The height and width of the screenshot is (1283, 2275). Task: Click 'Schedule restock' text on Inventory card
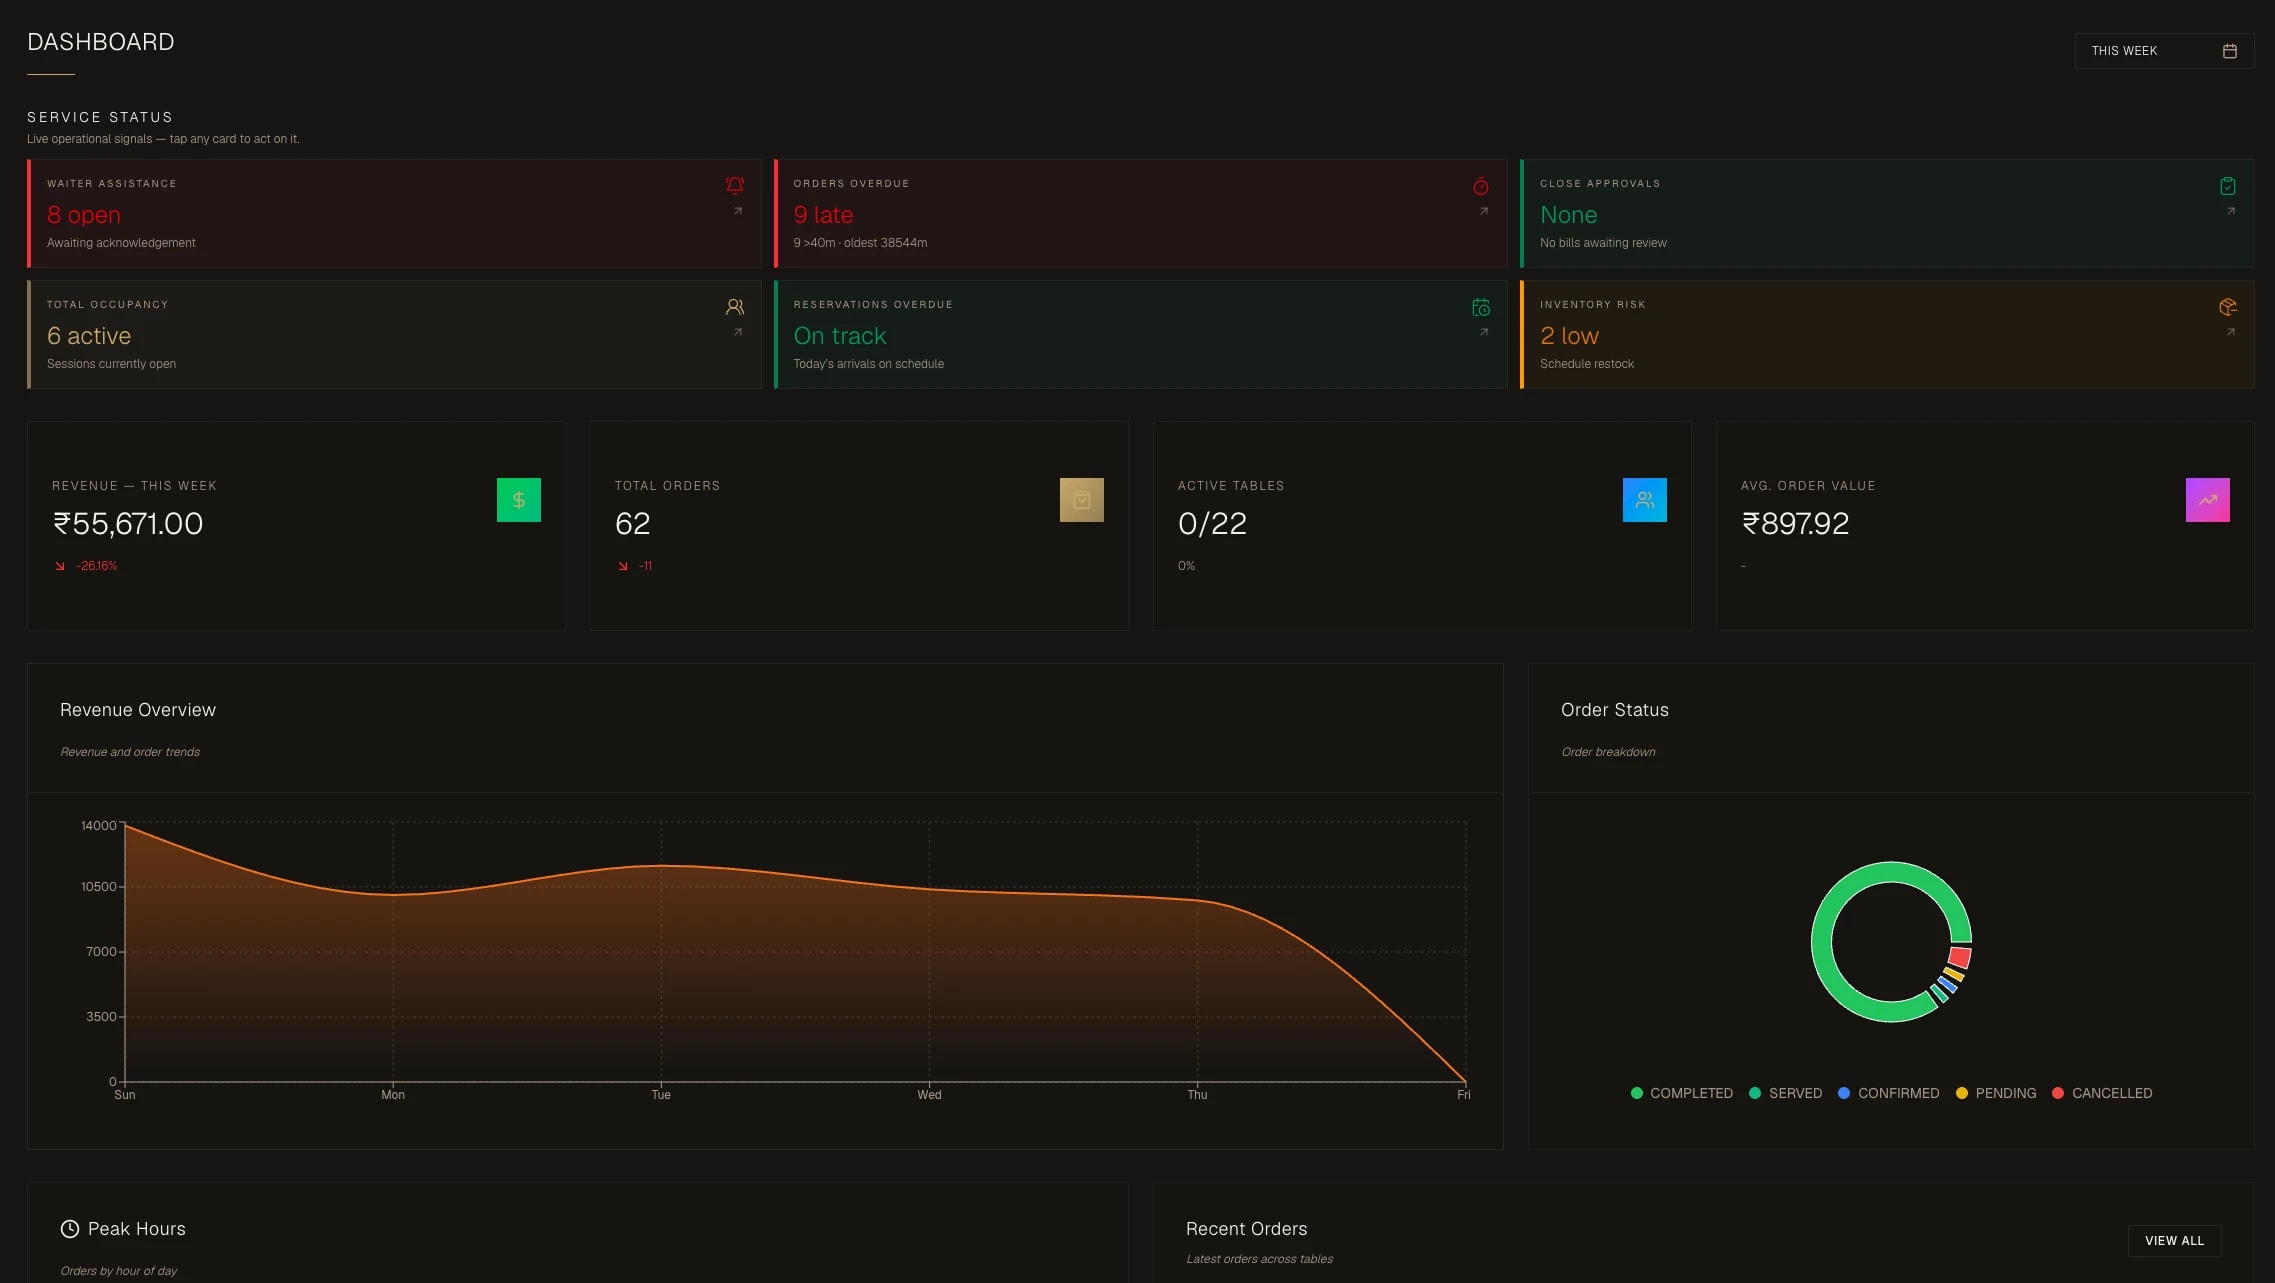(1587, 364)
